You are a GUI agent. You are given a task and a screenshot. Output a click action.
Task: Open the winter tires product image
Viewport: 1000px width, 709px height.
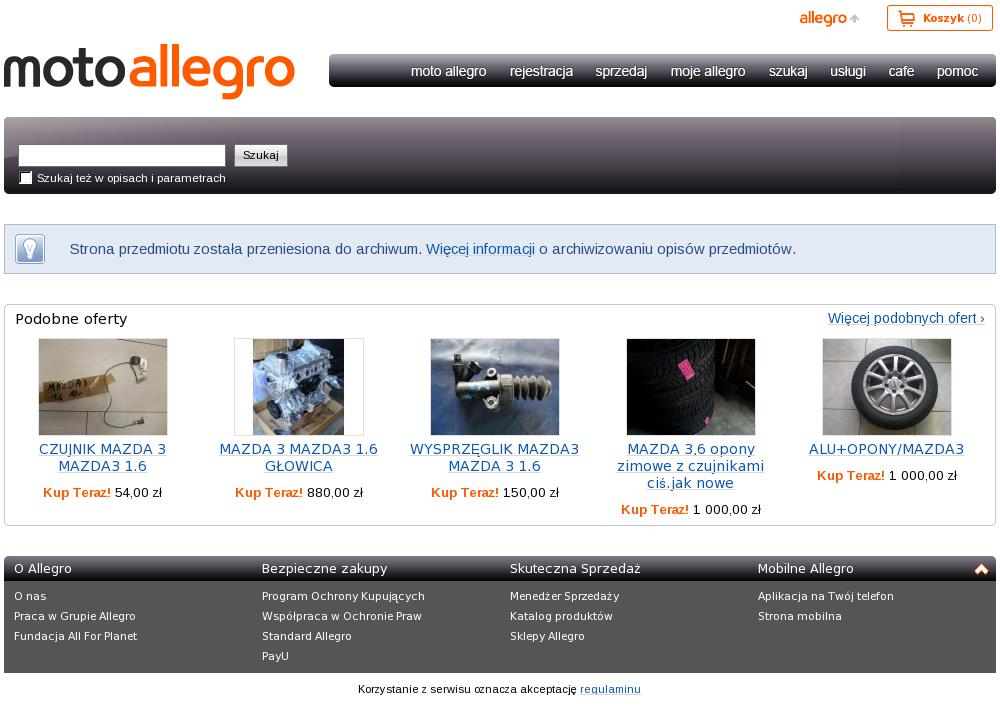691,387
